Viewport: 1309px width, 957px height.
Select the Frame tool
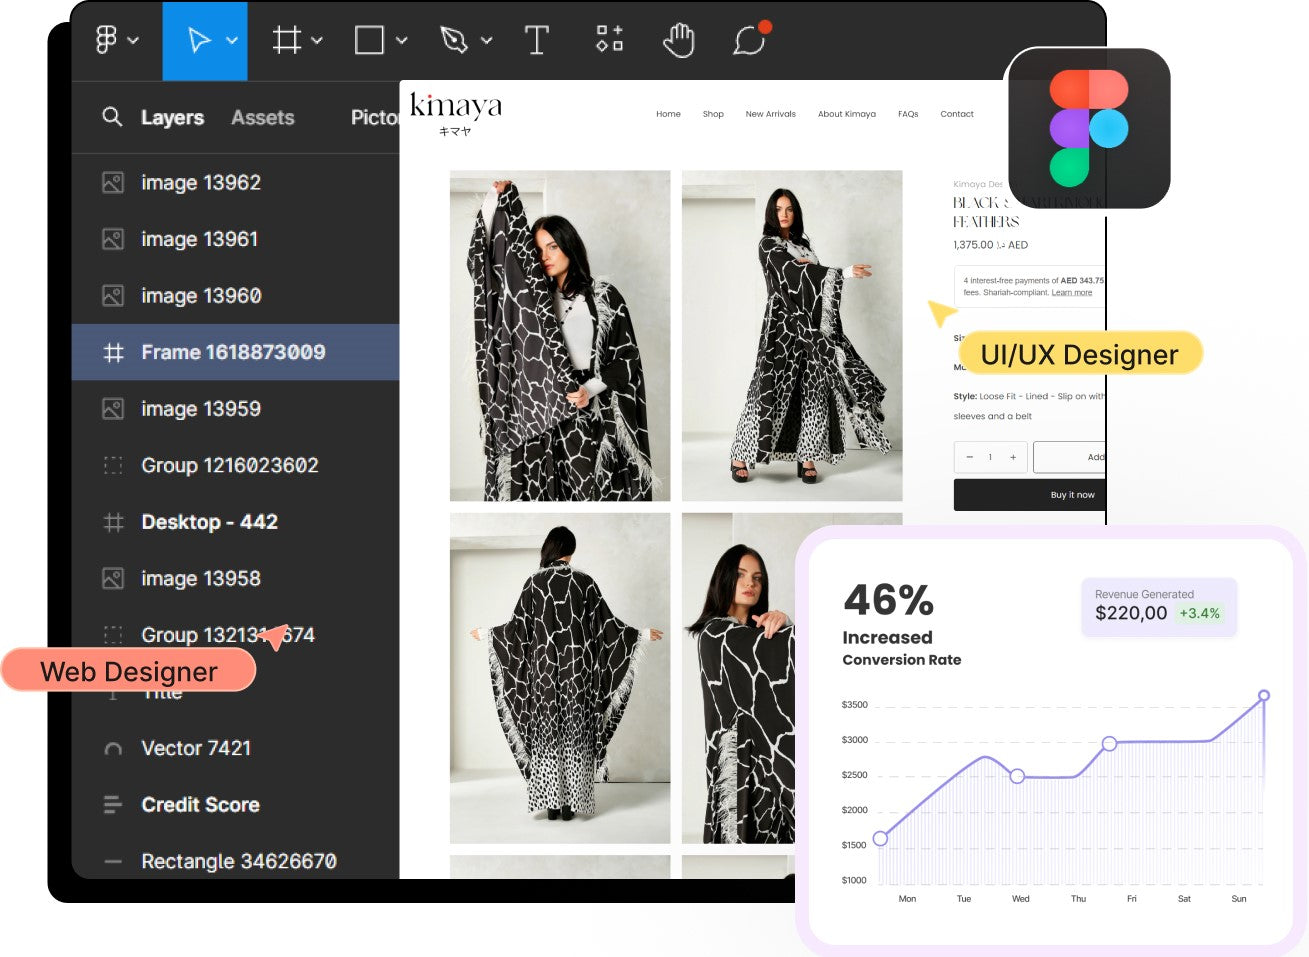(287, 40)
